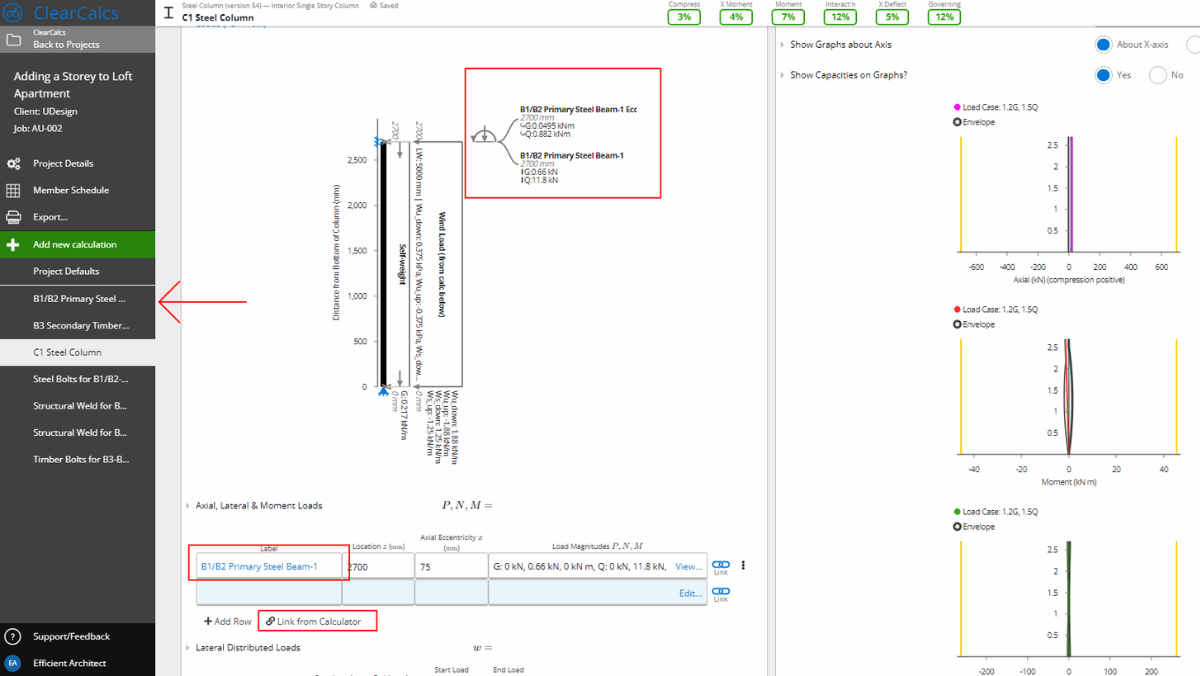Click the ClearCalcs logo icon
Image resolution: width=1200 pixels, height=676 pixels.
pyautogui.click(x=14, y=13)
